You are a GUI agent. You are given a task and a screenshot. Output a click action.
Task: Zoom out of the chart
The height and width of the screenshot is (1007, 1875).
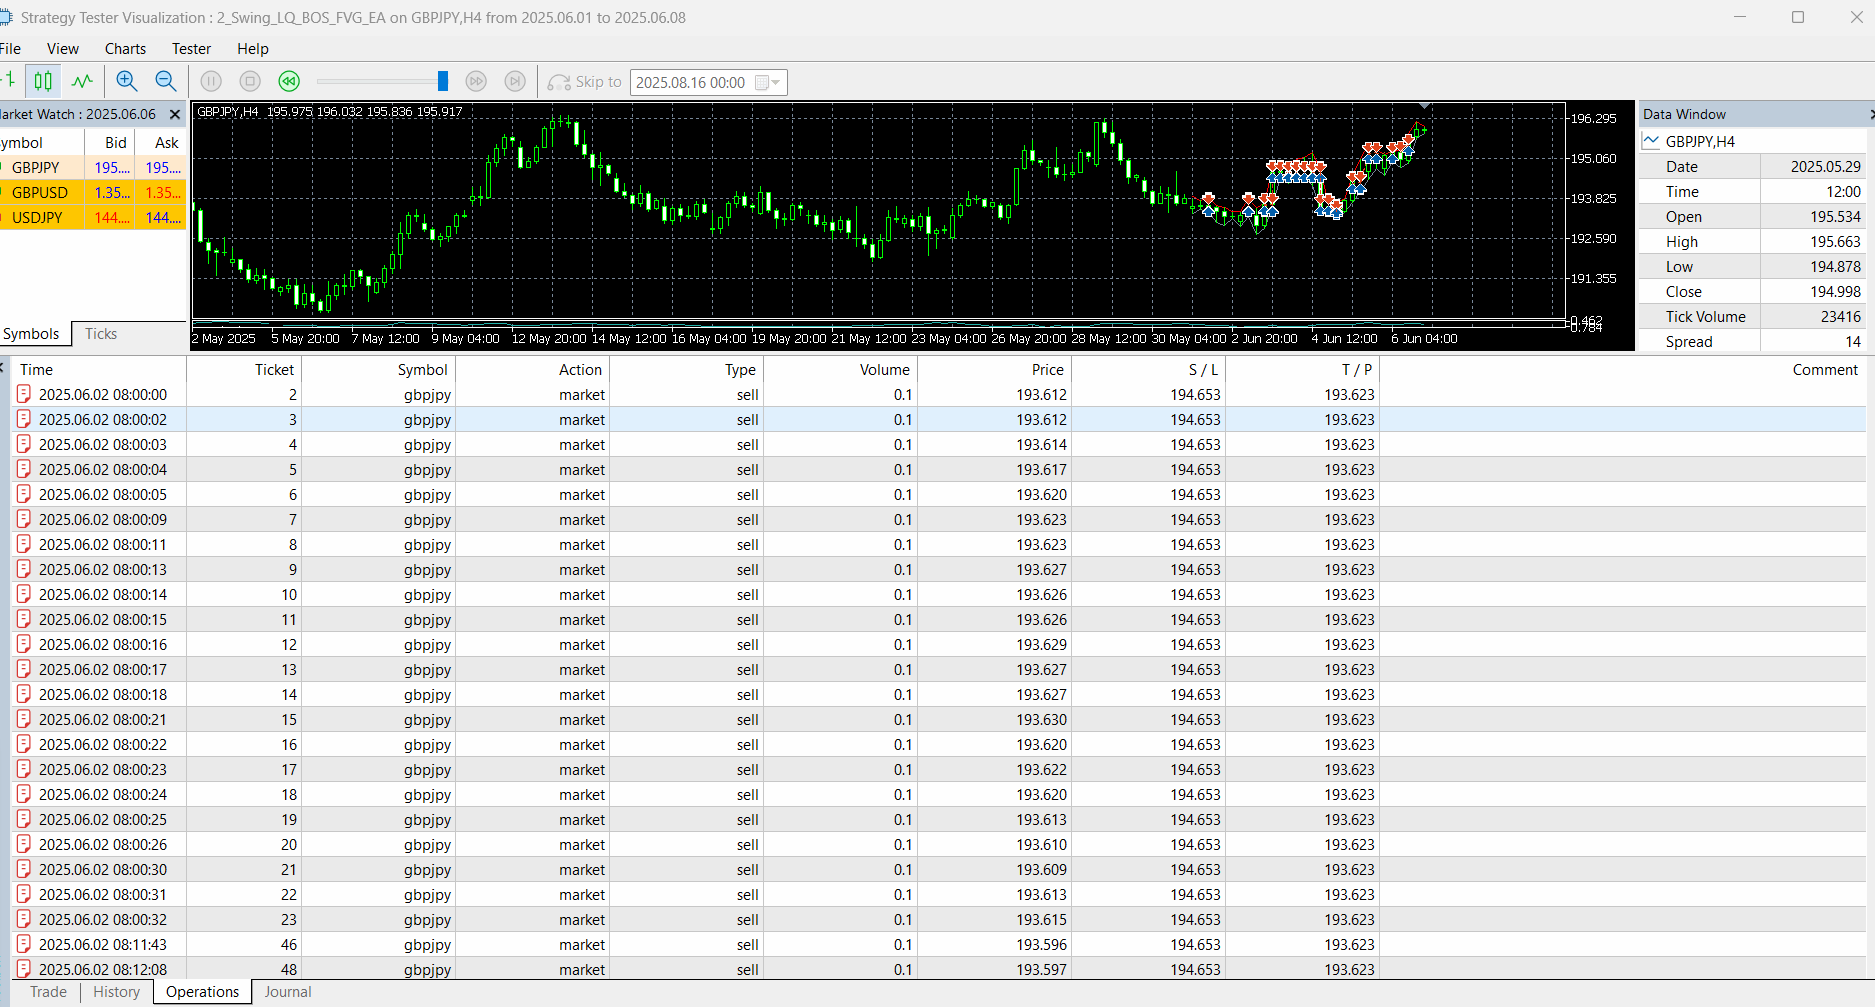166,82
